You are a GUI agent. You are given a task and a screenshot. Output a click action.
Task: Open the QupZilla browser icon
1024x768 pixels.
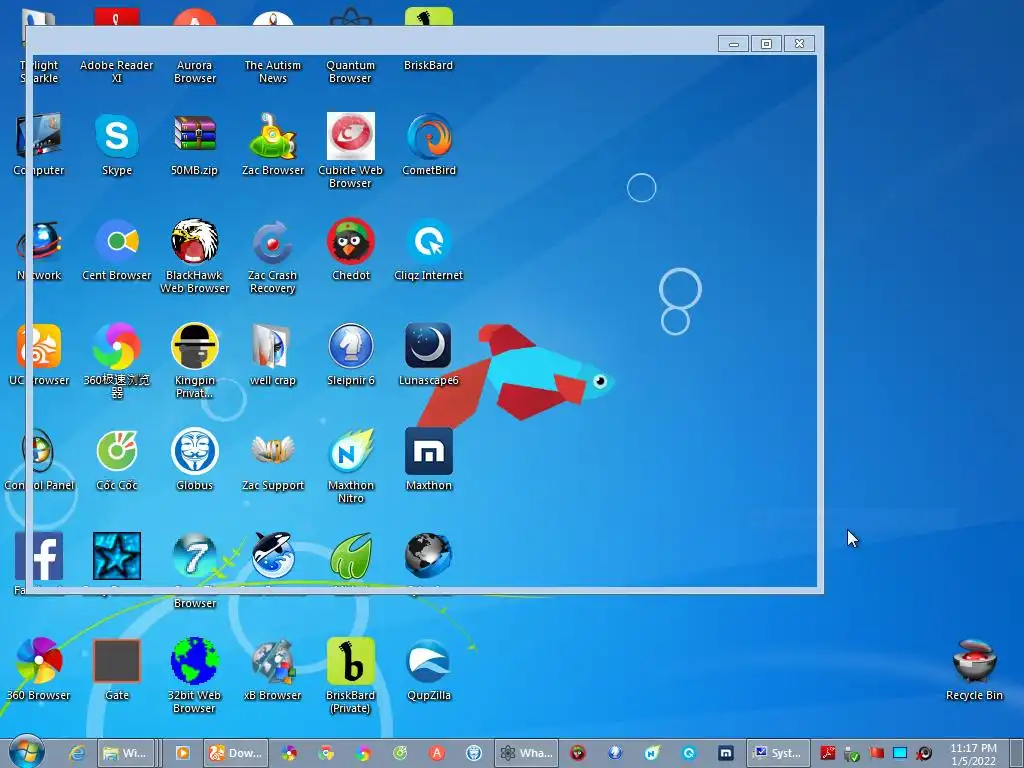tap(428, 669)
